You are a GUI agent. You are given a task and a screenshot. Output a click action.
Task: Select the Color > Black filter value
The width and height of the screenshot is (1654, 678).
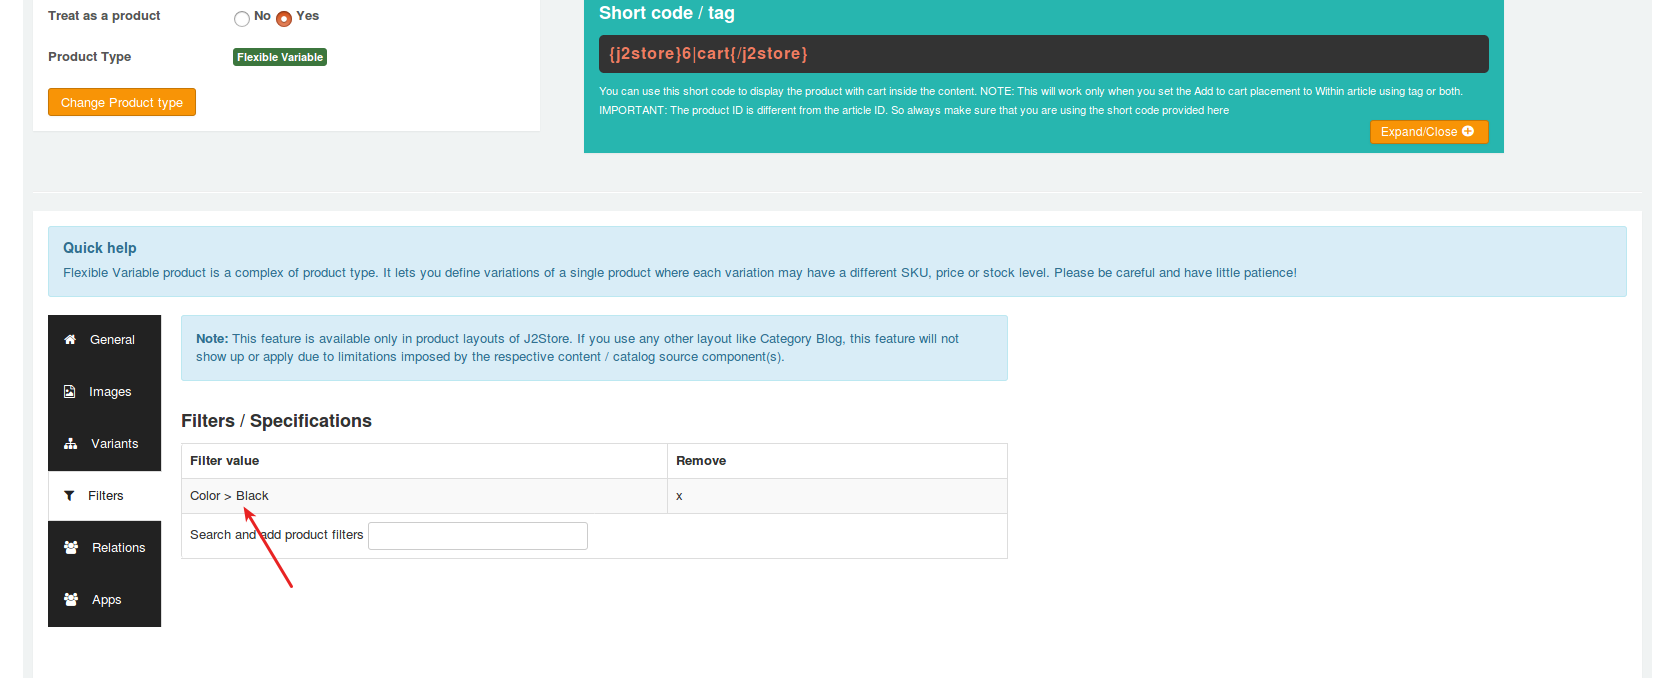(229, 496)
